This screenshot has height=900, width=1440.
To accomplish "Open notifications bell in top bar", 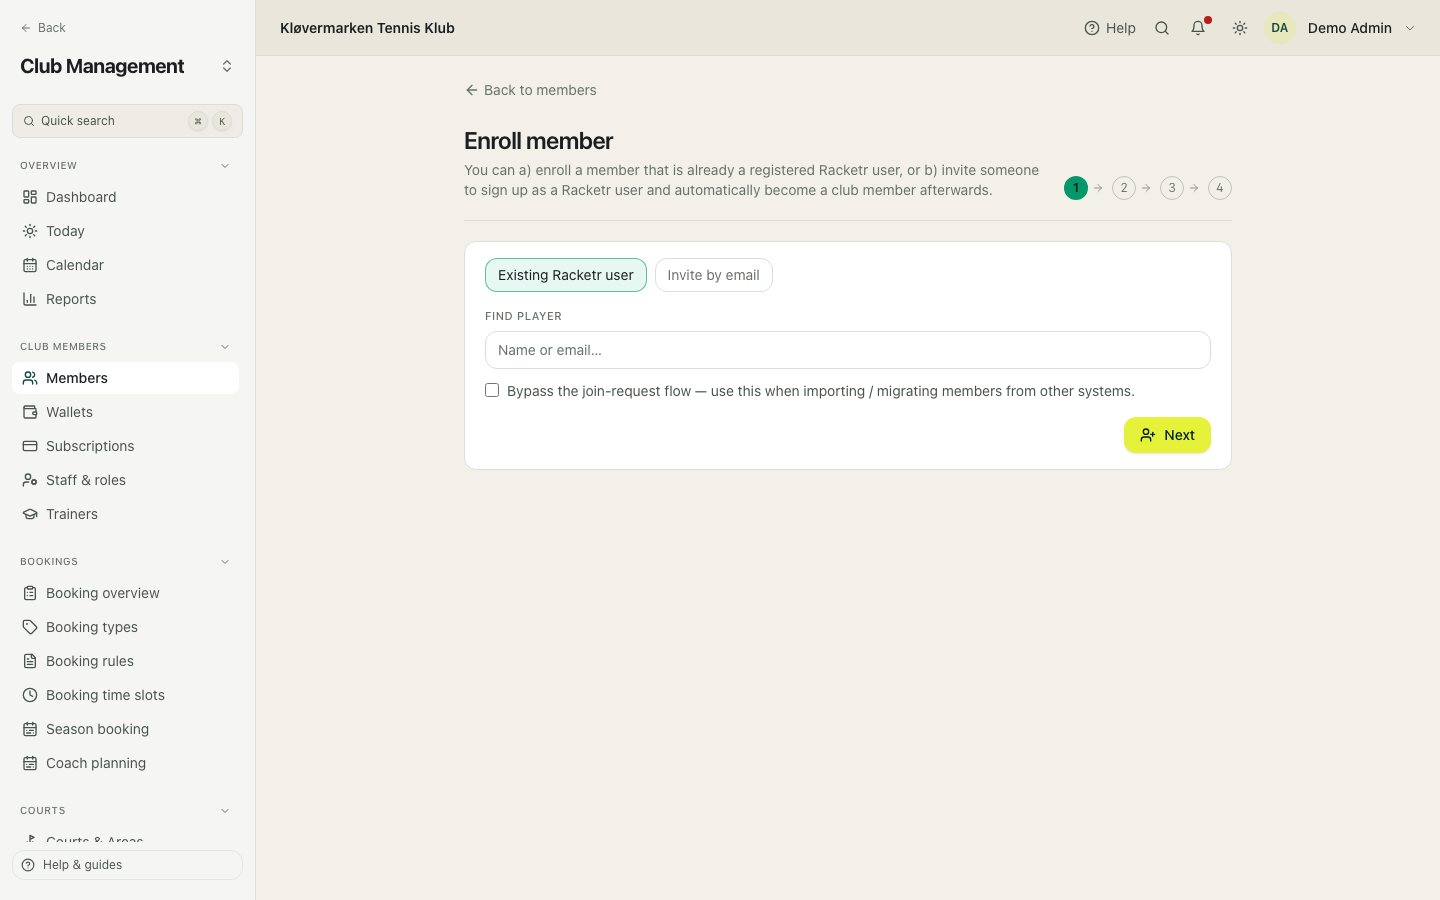I will tap(1198, 28).
